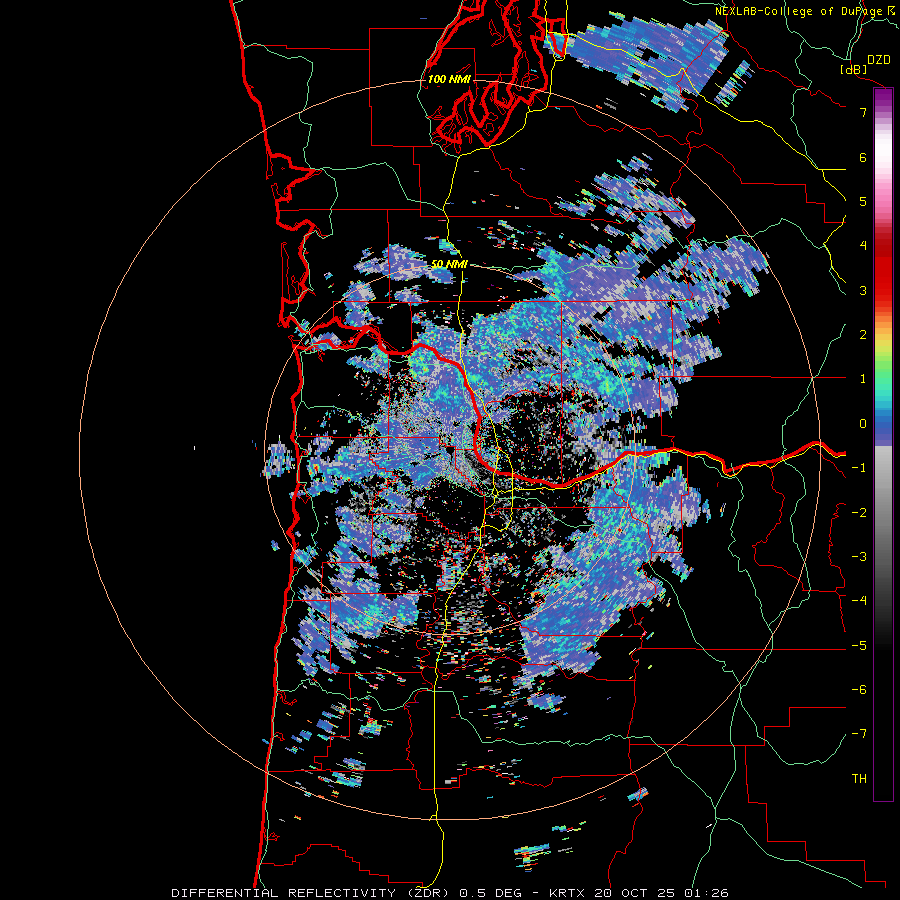This screenshot has width=900, height=900.
Task: Click the 5 value on the color scale
Action: (863, 201)
